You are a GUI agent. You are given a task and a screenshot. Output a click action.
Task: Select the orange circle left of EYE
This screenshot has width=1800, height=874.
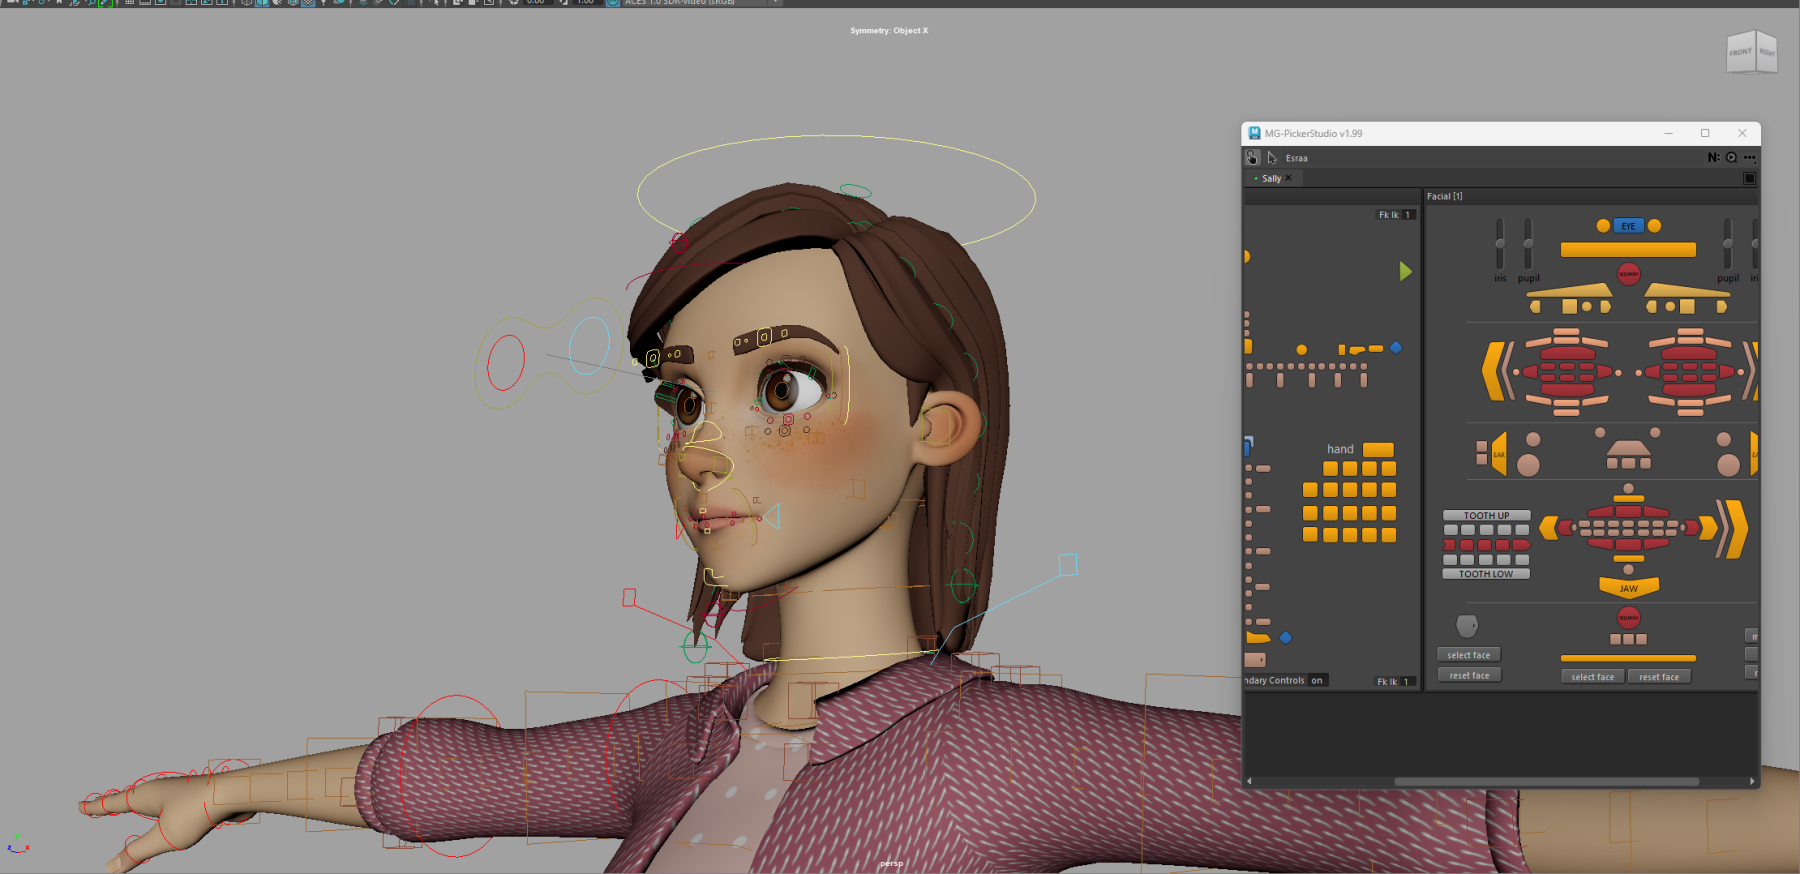[x=1603, y=226]
